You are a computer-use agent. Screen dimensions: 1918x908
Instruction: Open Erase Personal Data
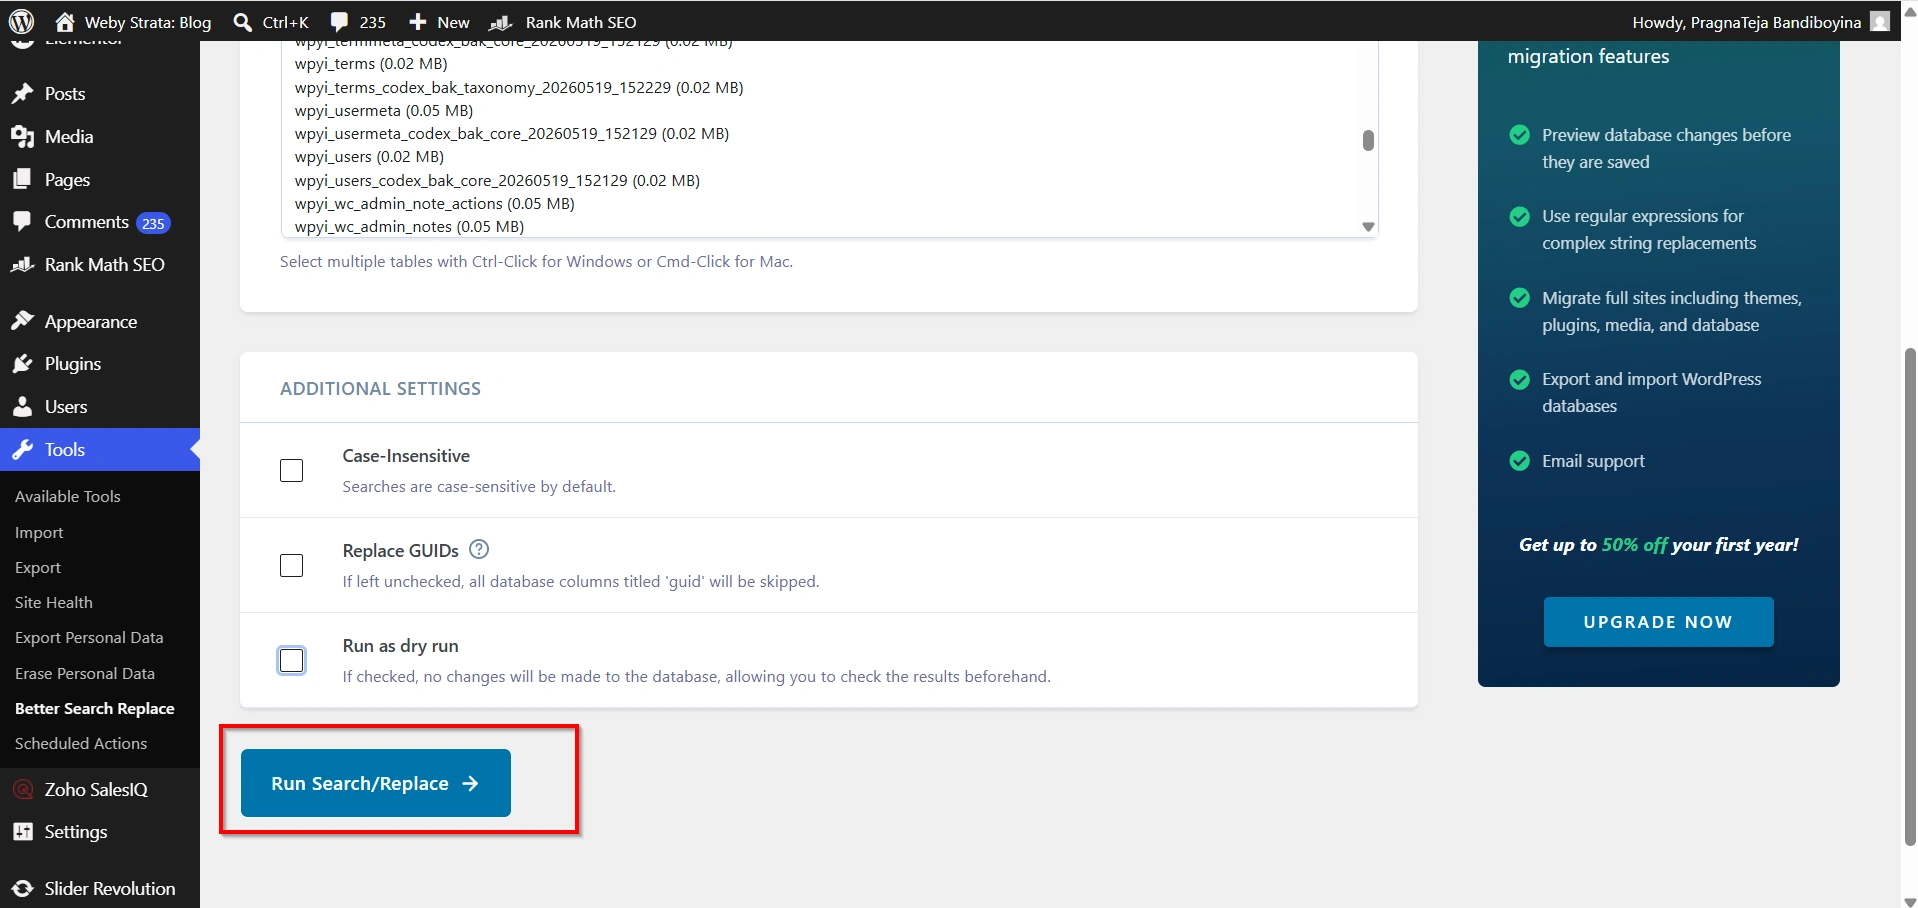[x=85, y=673]
